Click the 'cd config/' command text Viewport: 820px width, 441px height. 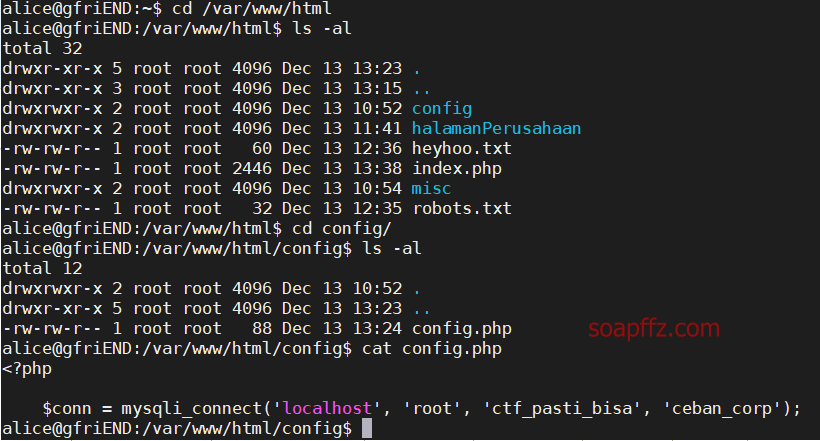[341, 229]
